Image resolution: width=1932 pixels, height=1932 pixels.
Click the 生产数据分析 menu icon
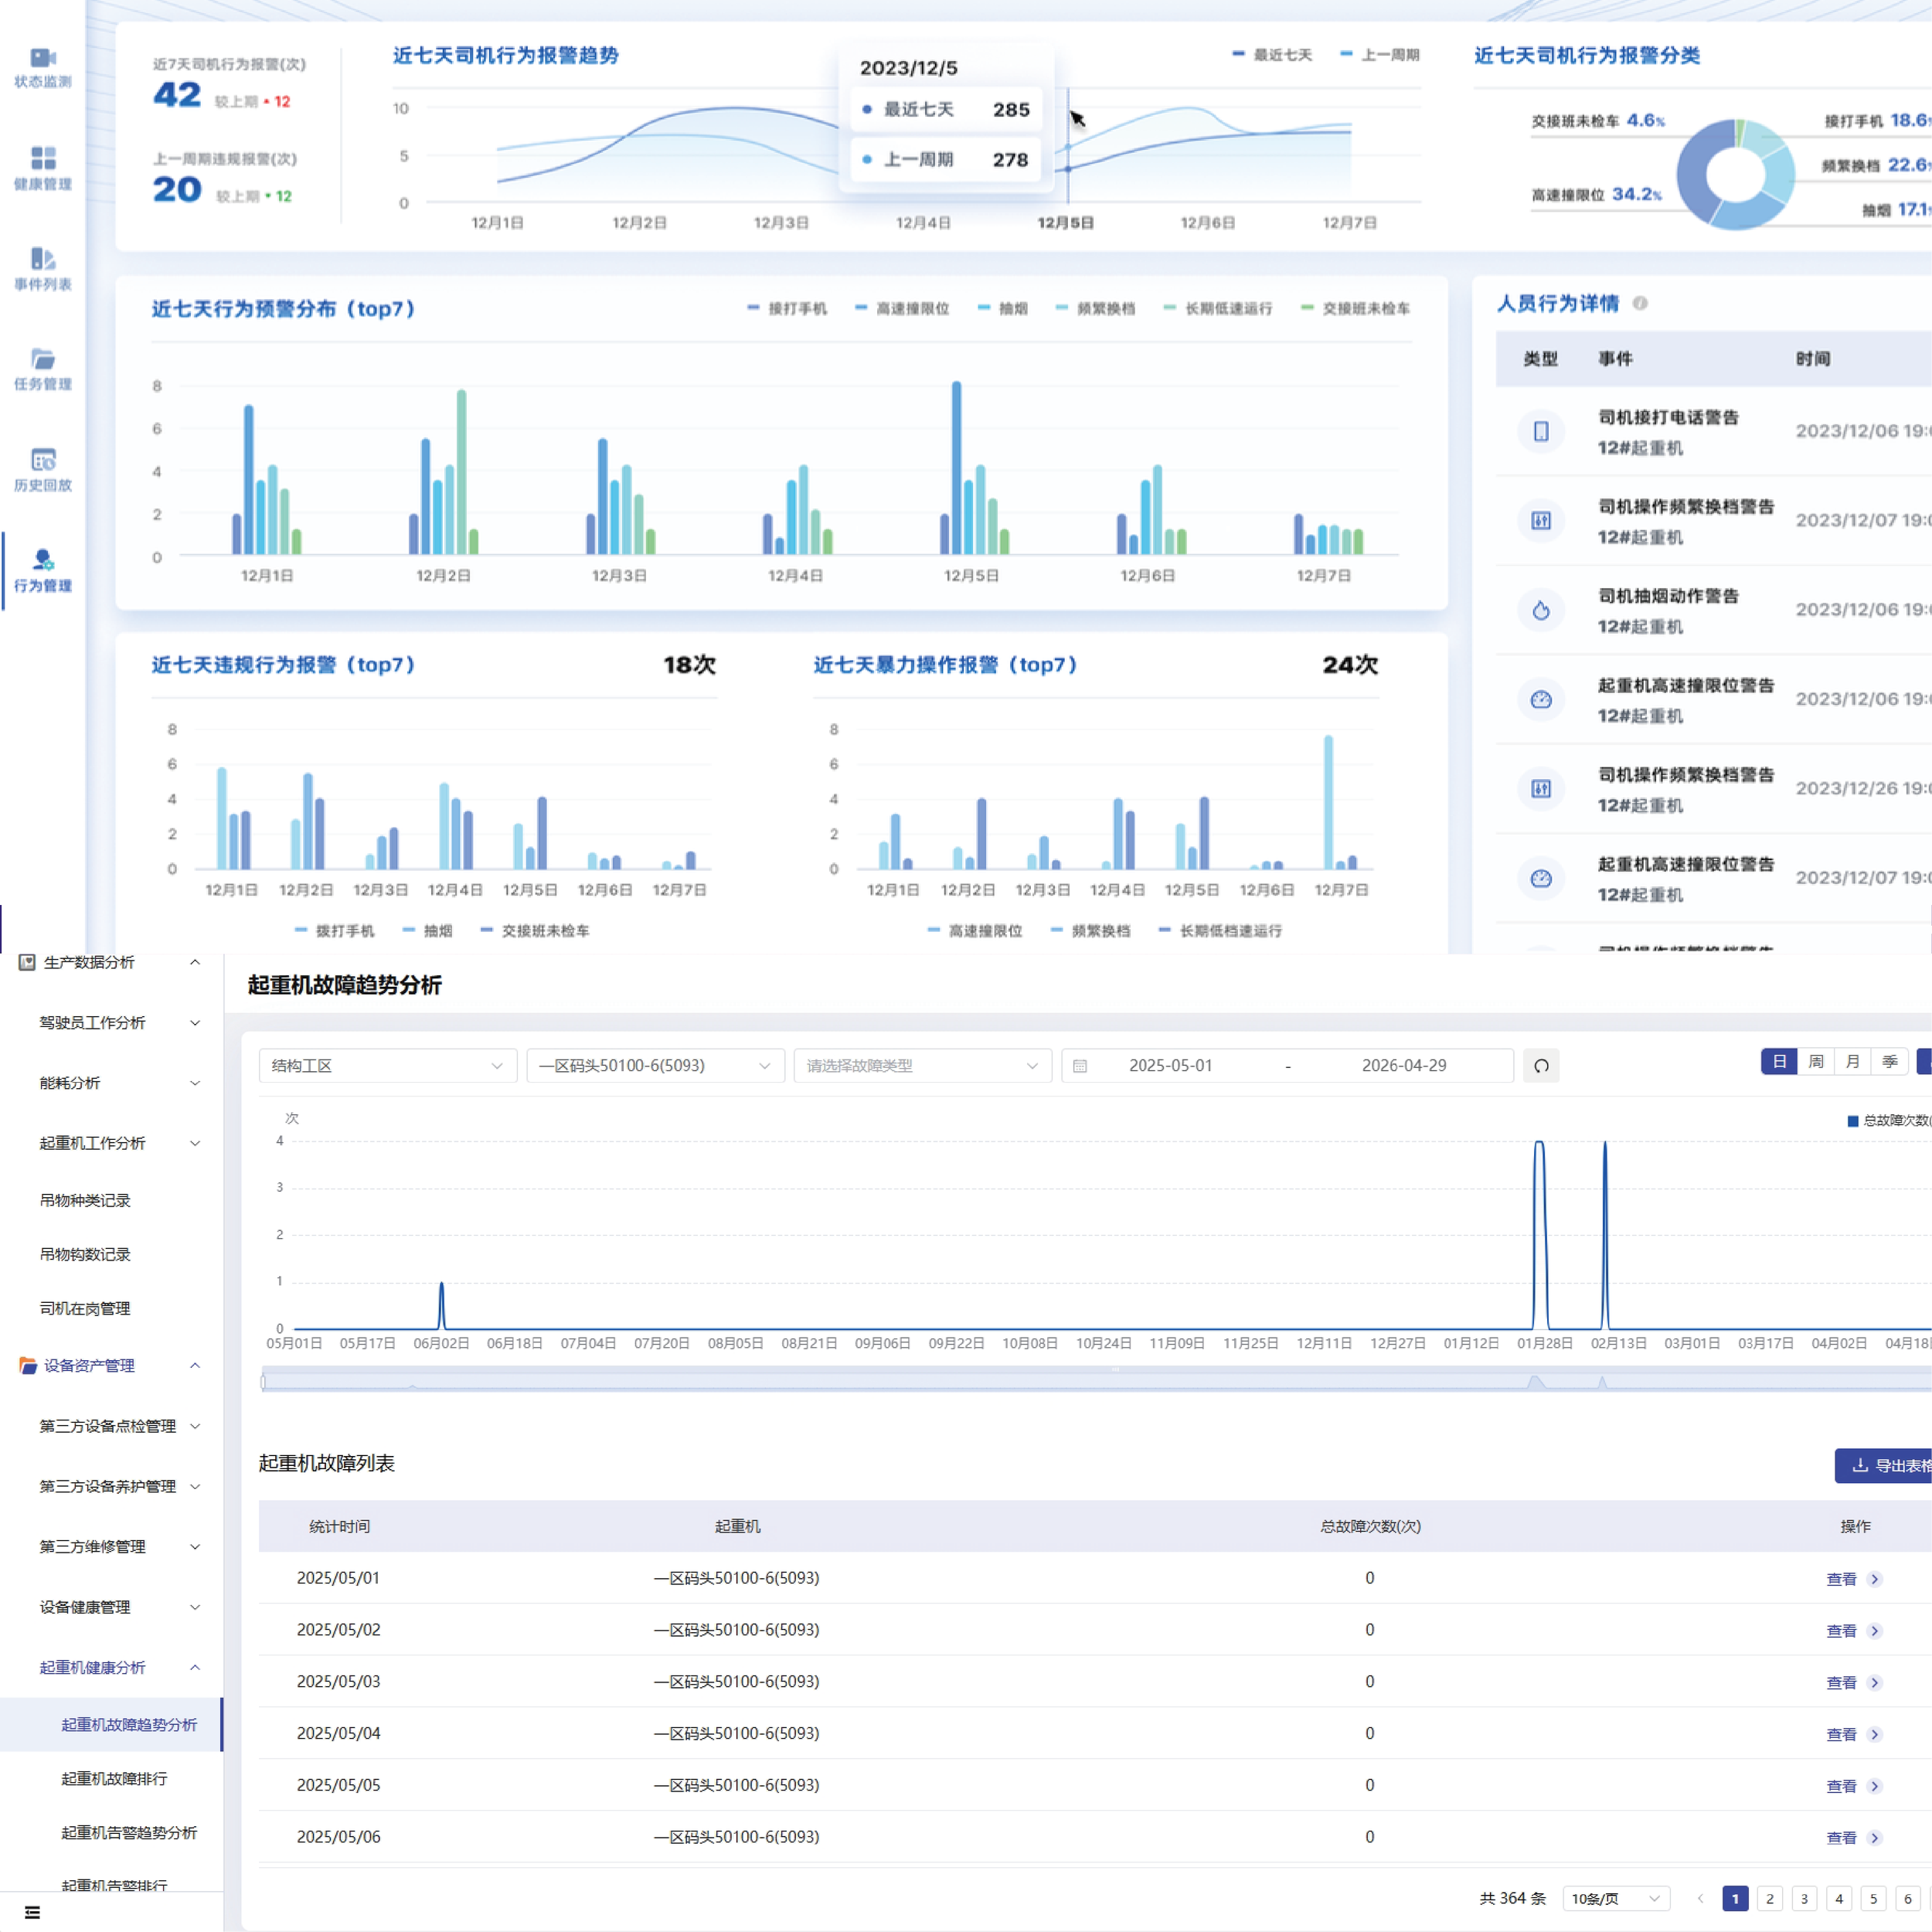click(27, 962)
